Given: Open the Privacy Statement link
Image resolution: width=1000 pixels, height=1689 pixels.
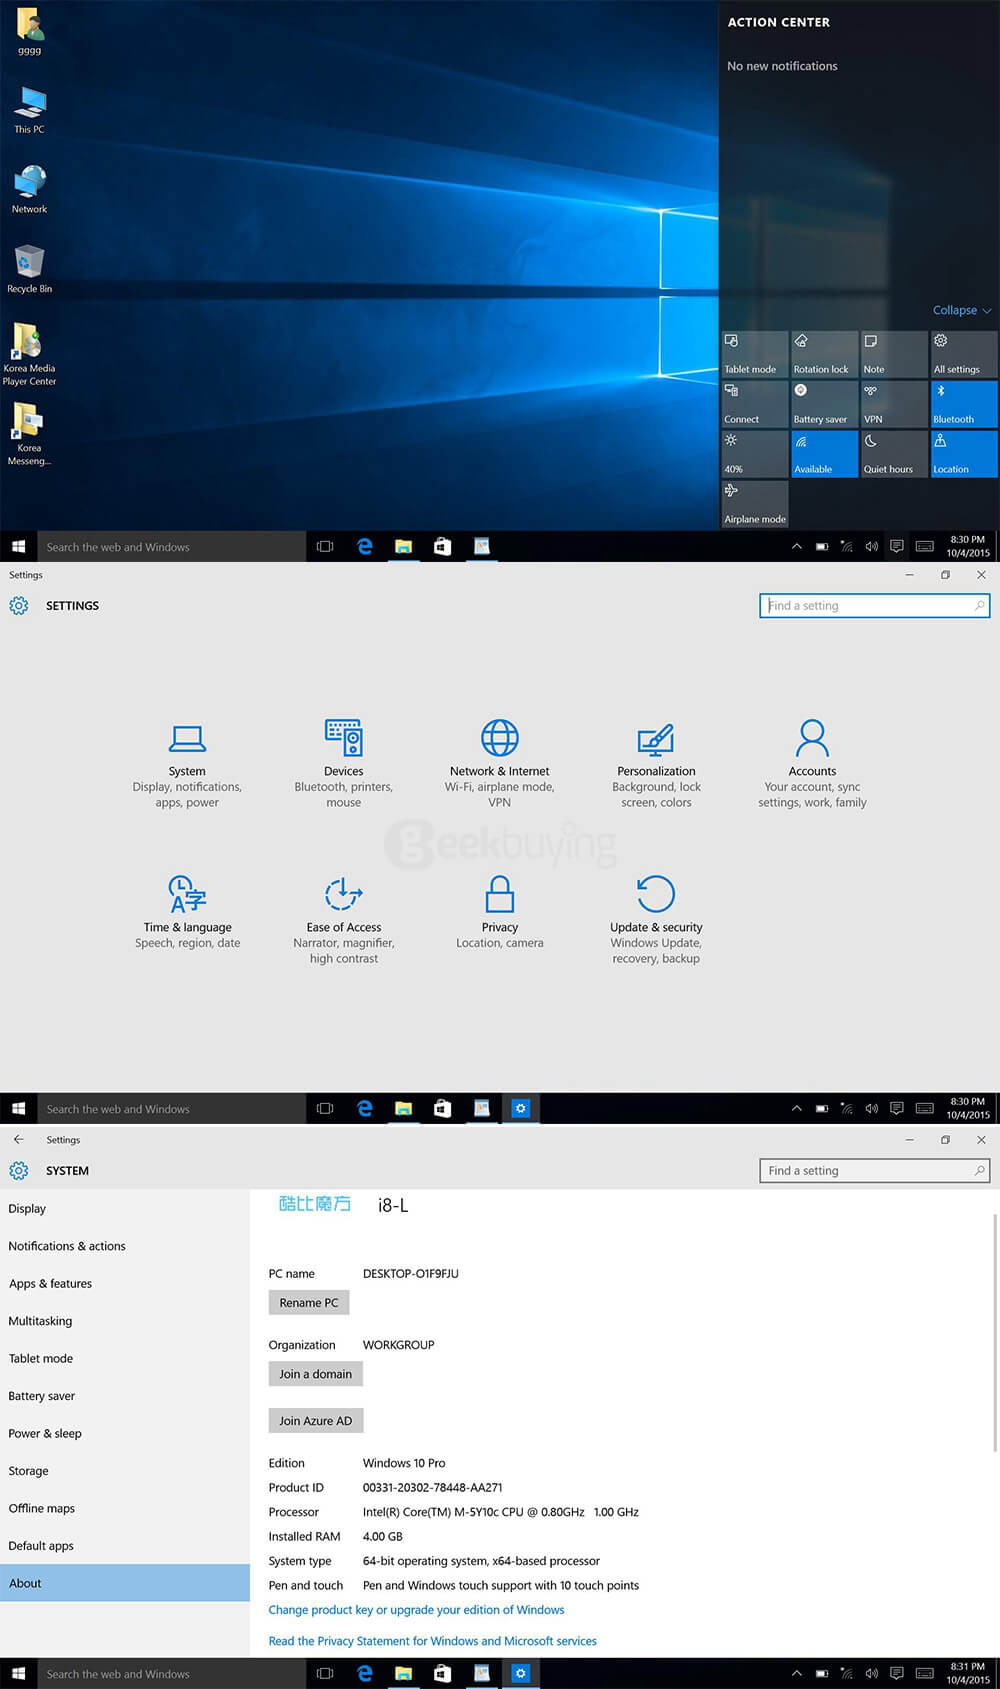Looking at the screenshot, I should (432, 1641).
